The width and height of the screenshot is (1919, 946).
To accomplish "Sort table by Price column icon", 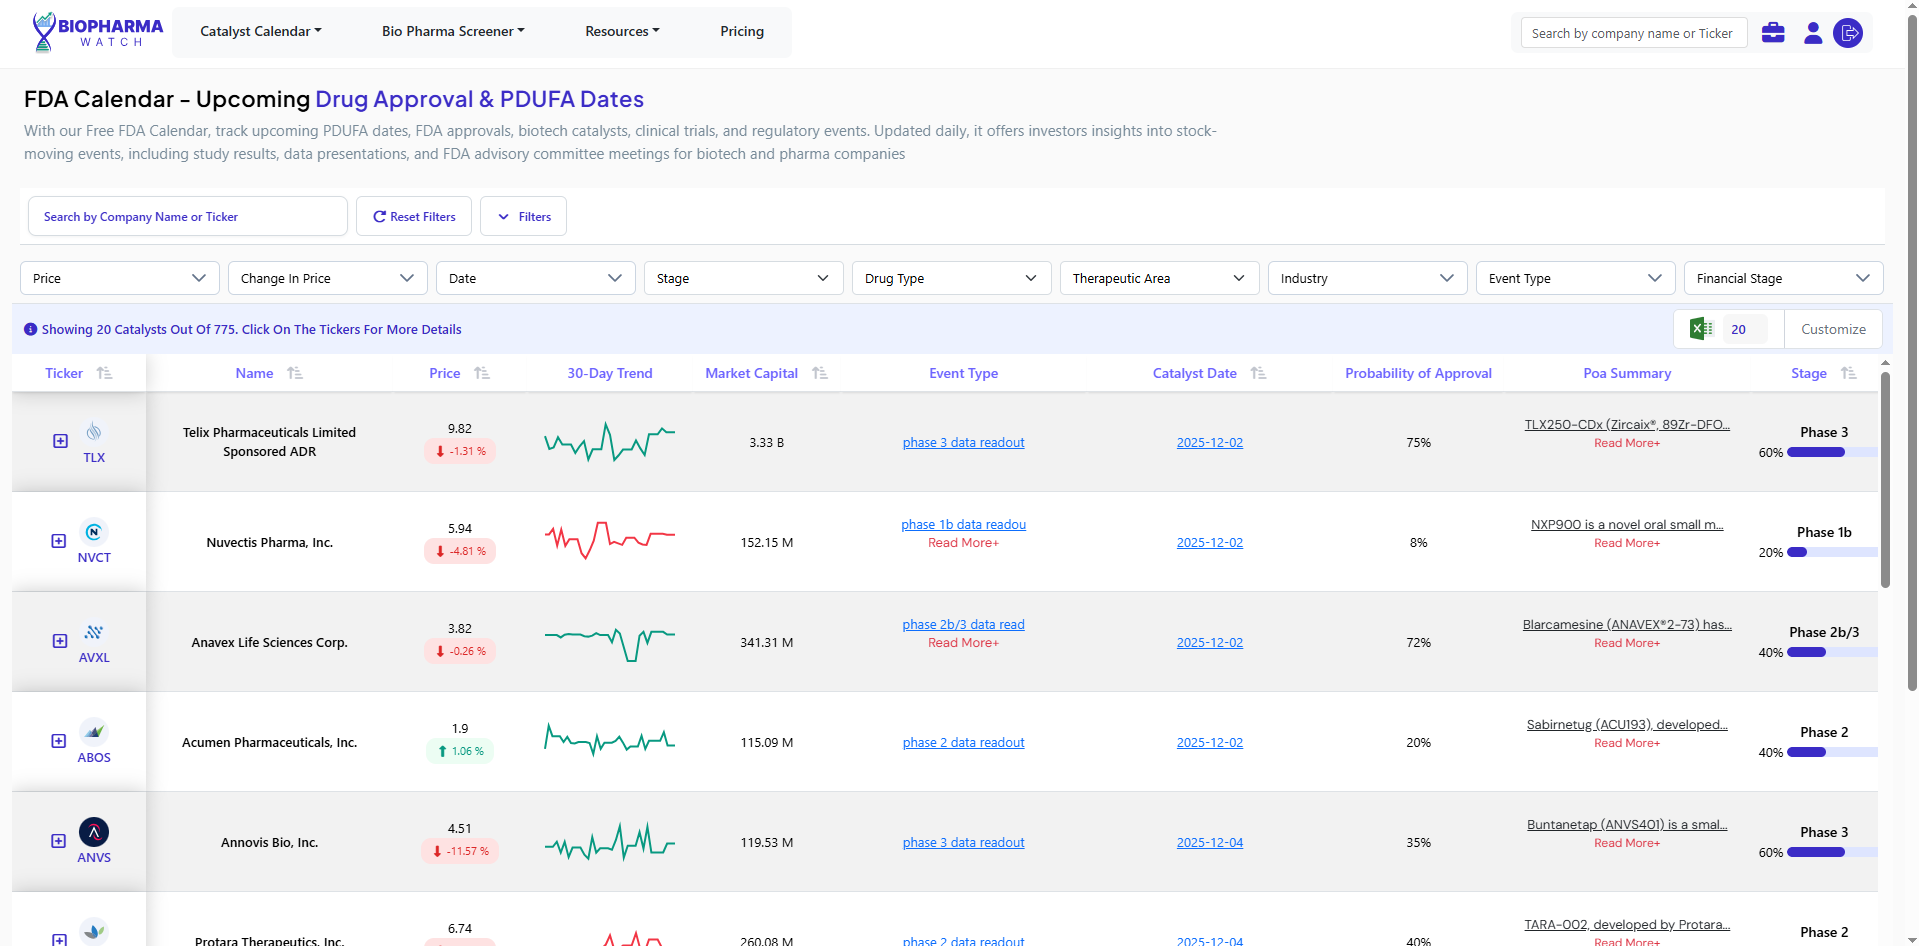I will [482, 373].
